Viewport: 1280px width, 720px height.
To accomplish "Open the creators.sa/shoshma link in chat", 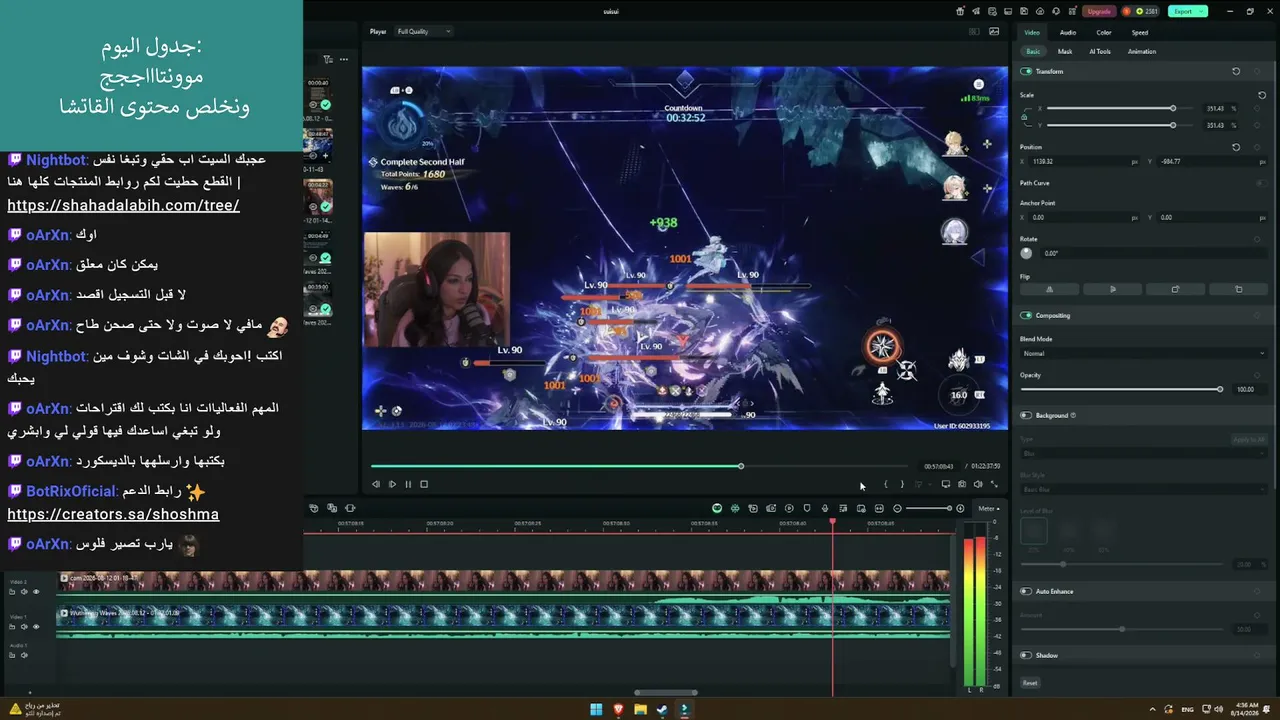I will (113, 515).
